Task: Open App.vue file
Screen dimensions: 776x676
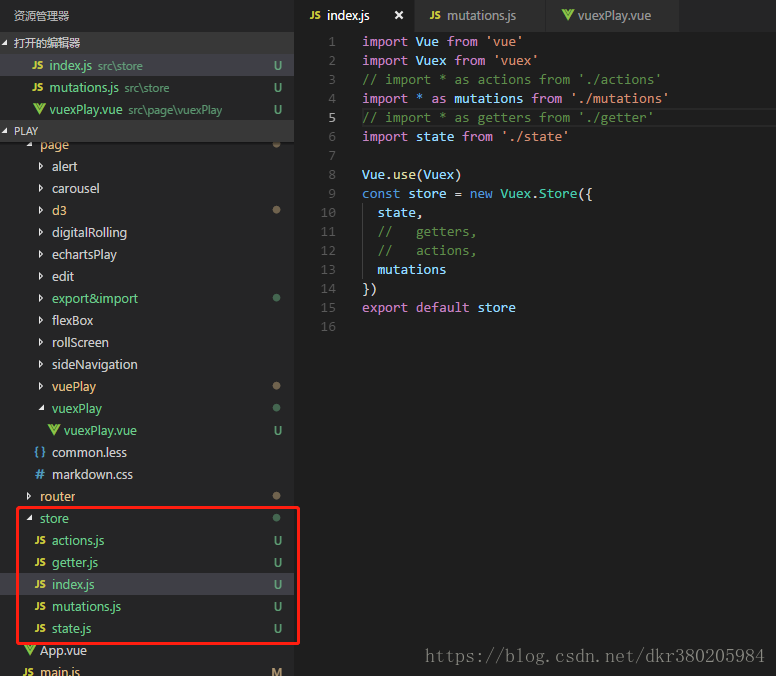Action: pyautogui.click(x=147, y=650)
